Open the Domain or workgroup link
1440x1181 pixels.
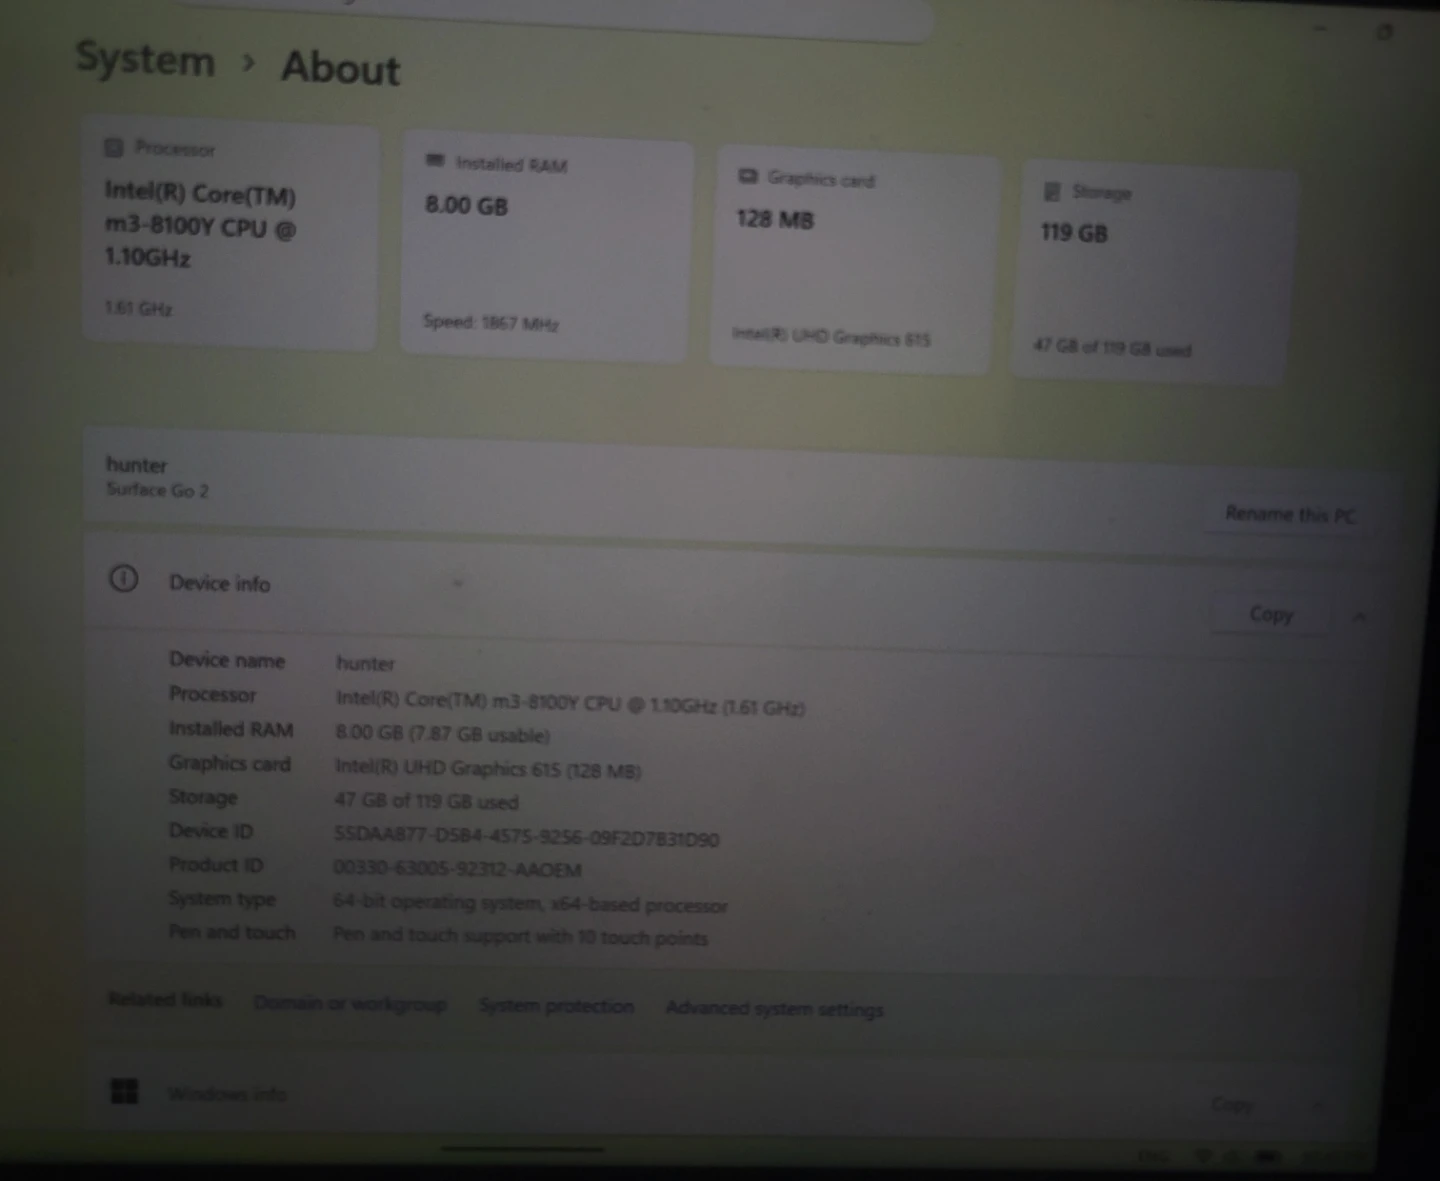(x=350, y=1003)
